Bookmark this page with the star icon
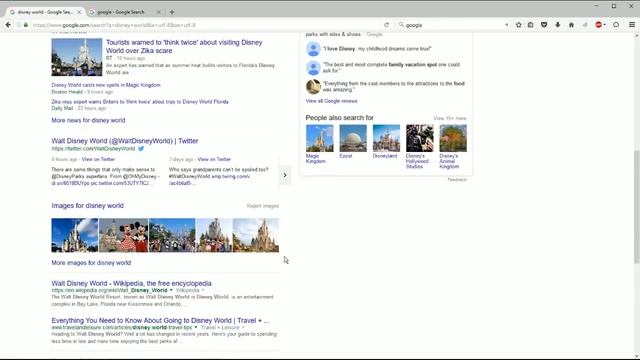Screen dimensions: 640x360 click(518, 25)
